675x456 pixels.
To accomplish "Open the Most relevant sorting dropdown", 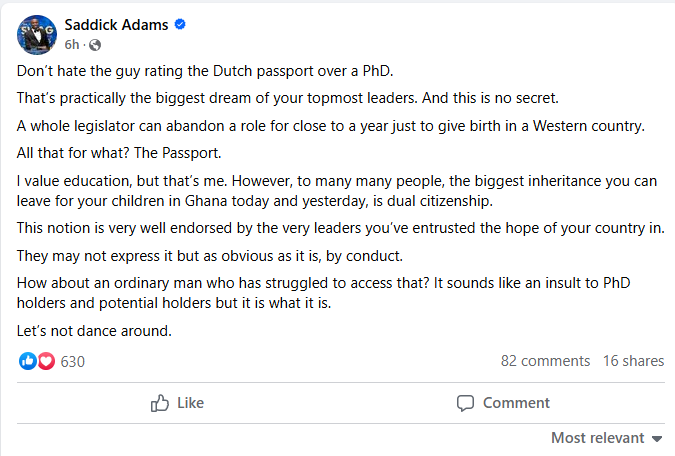I will (598, 438).
